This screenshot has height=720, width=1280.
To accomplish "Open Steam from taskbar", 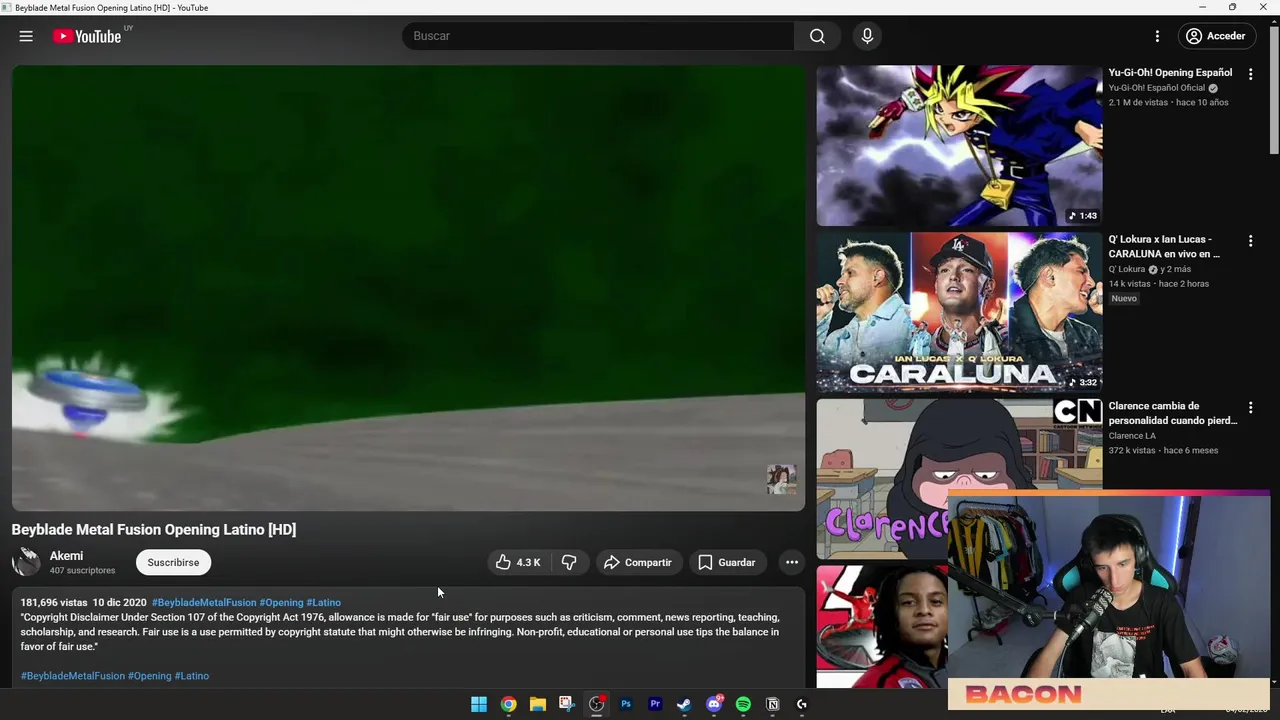I will pos(684,704).
